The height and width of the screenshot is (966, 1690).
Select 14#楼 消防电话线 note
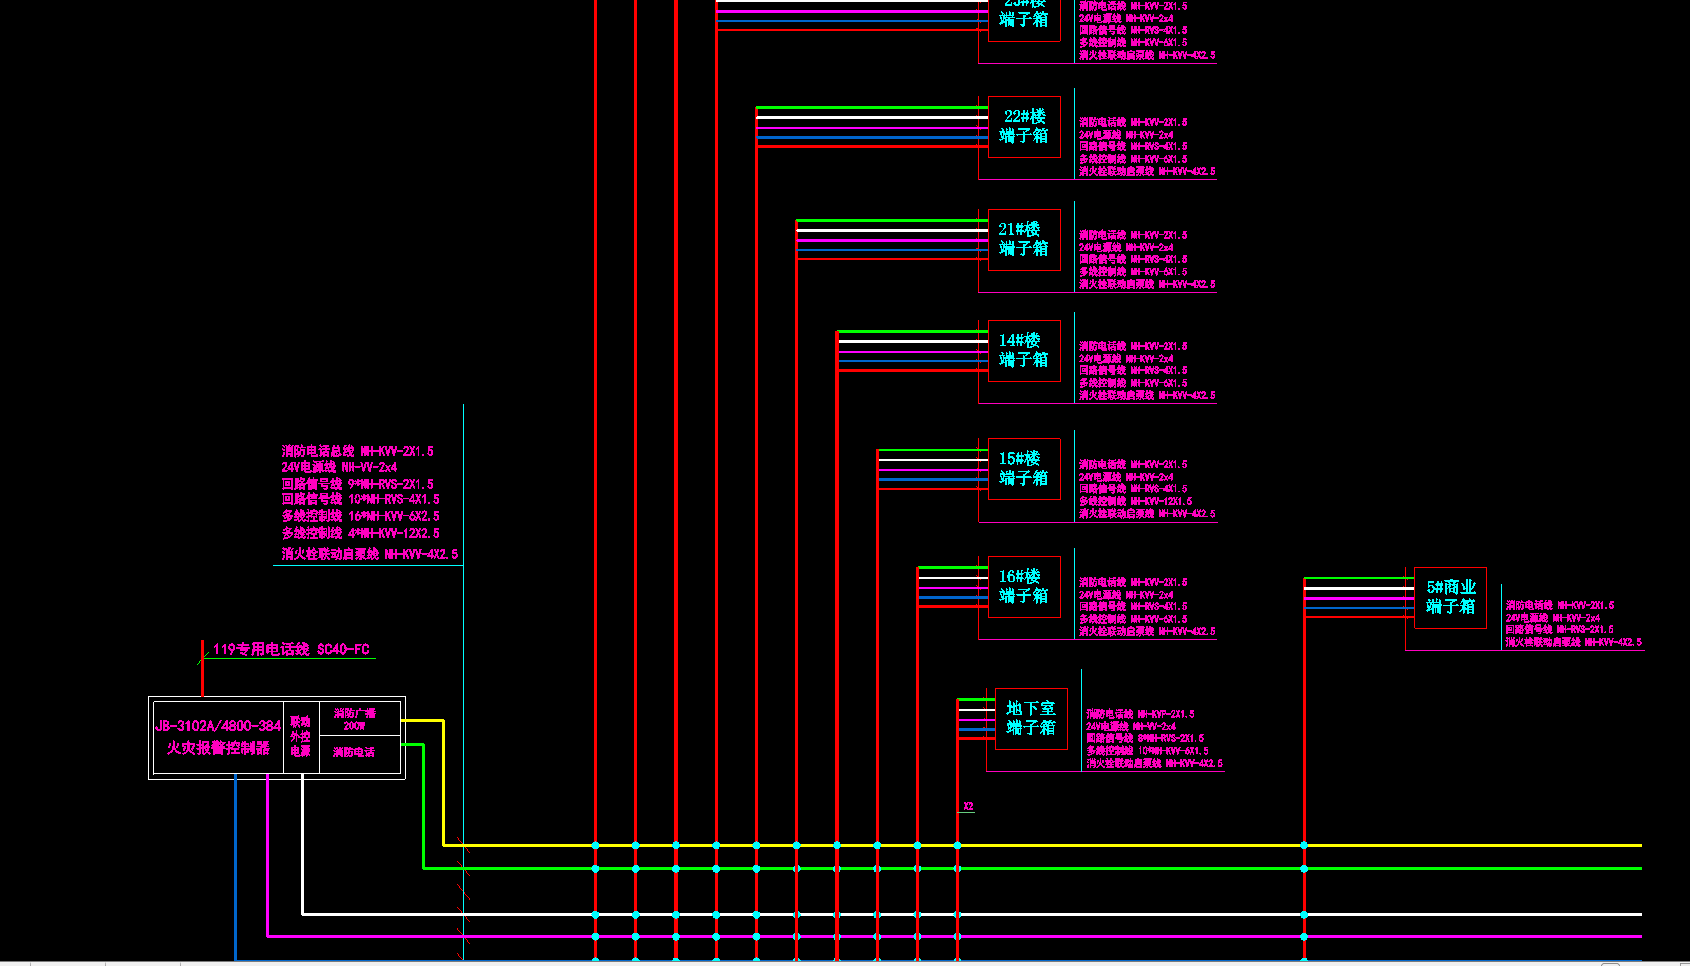coord(1133,346)
